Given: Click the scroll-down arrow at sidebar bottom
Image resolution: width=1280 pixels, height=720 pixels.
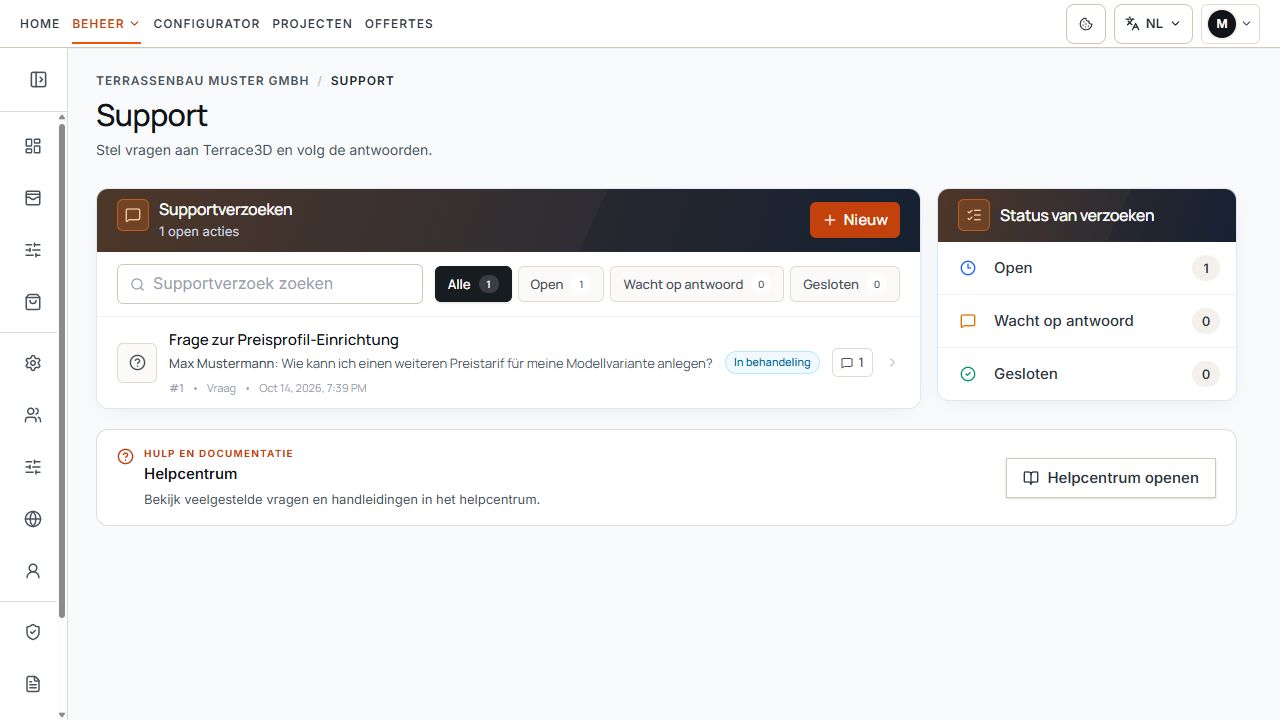Looking at the screenshot, I should coord(62,714).
